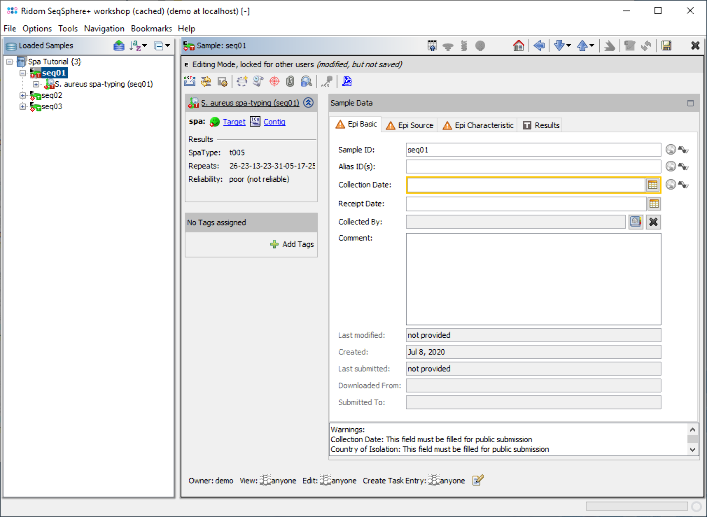The width and height of the screenshot is (707, 517).
Task: Click the Alias ID(s) input field
Action: click(533, 167)
